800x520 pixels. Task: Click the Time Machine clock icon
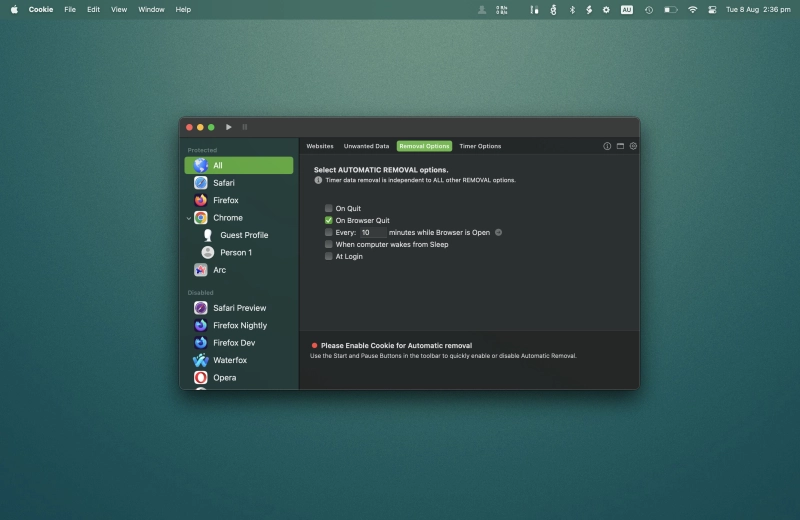coord(648,9)
